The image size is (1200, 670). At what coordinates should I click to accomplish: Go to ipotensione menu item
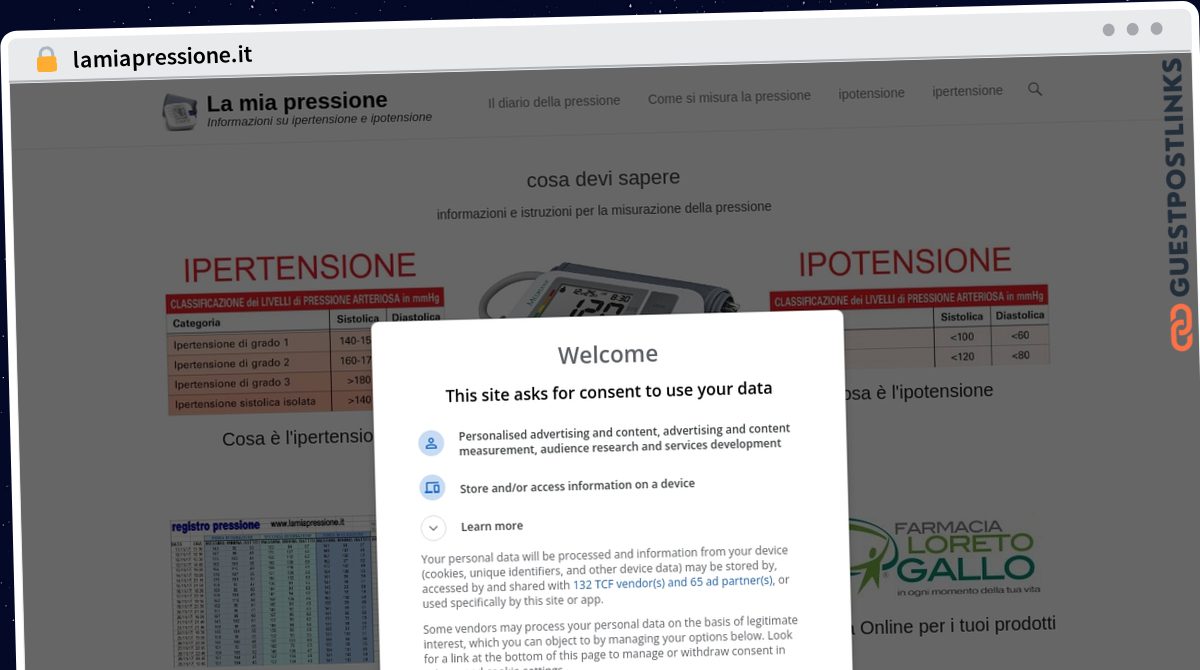(871, 93)
